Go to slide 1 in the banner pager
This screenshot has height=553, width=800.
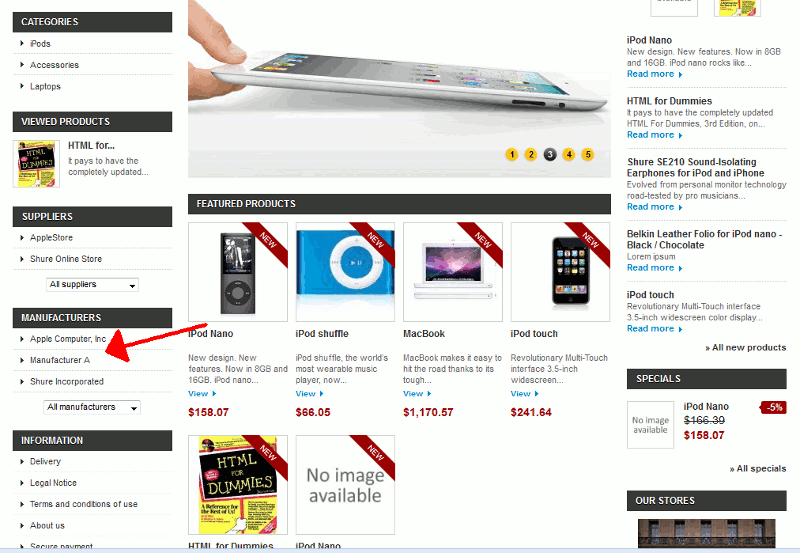pos(512,155)
